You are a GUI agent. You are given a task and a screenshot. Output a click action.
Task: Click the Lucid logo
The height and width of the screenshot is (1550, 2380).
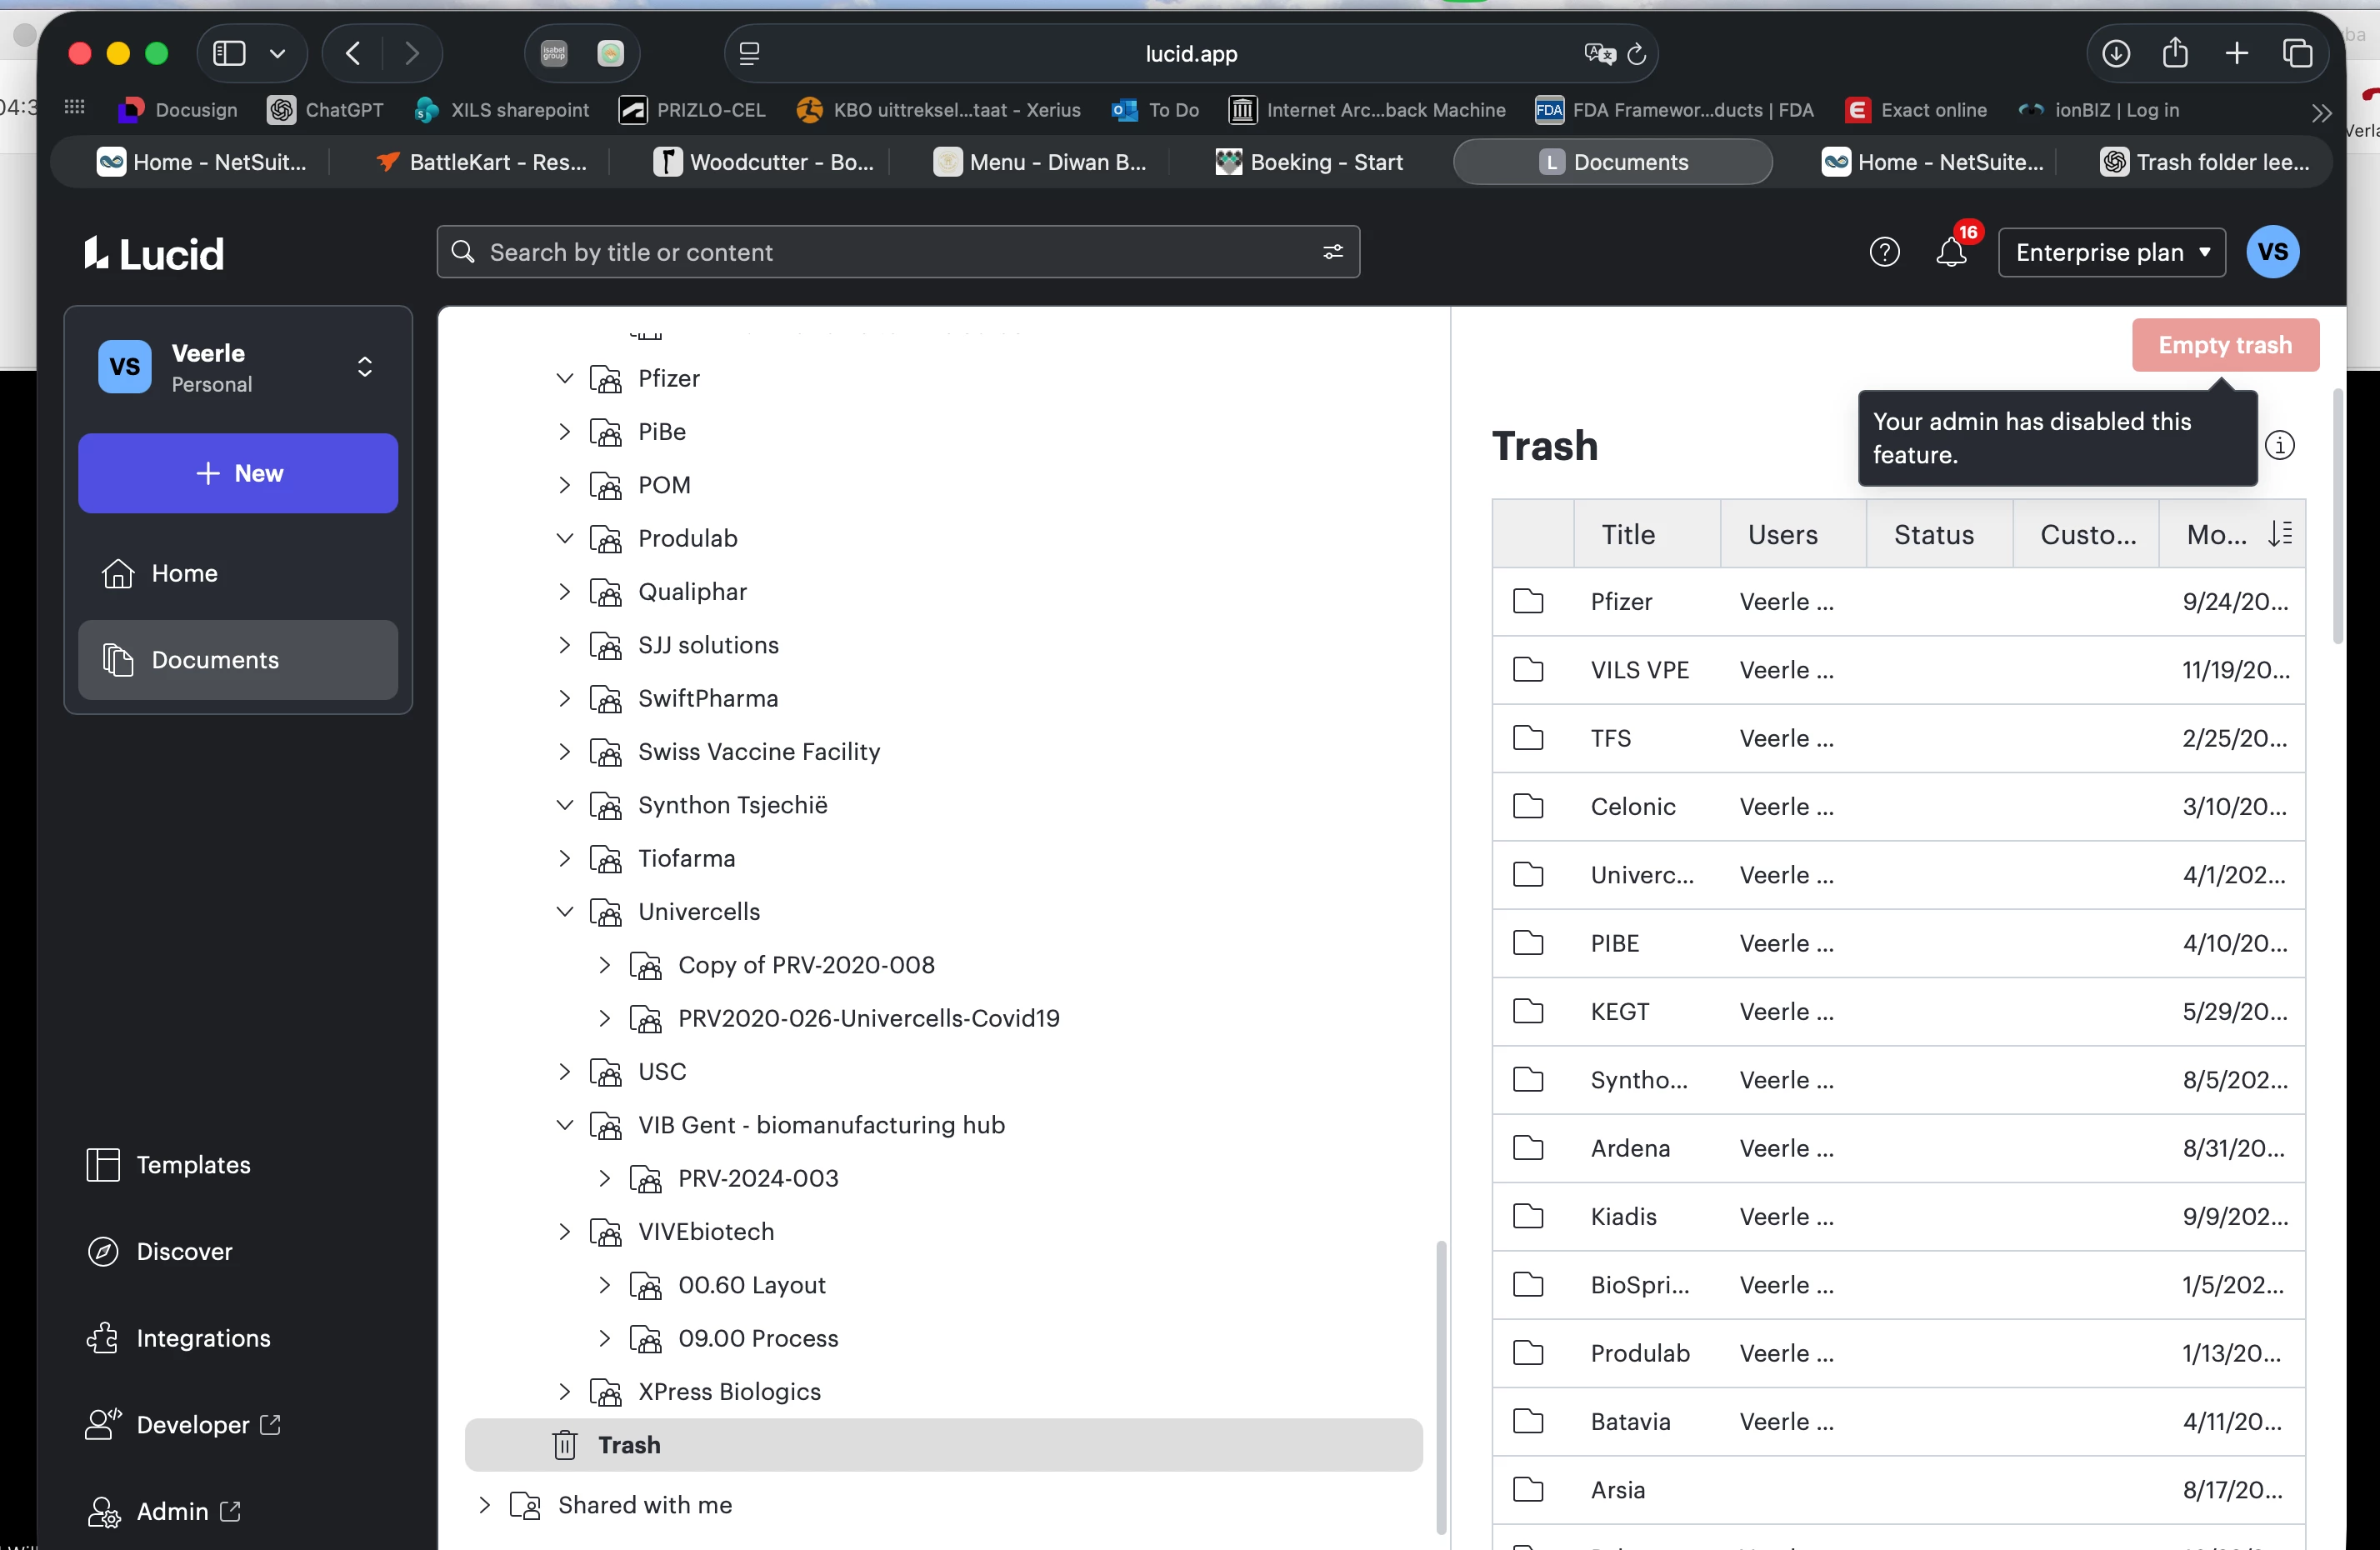[154, 254]
